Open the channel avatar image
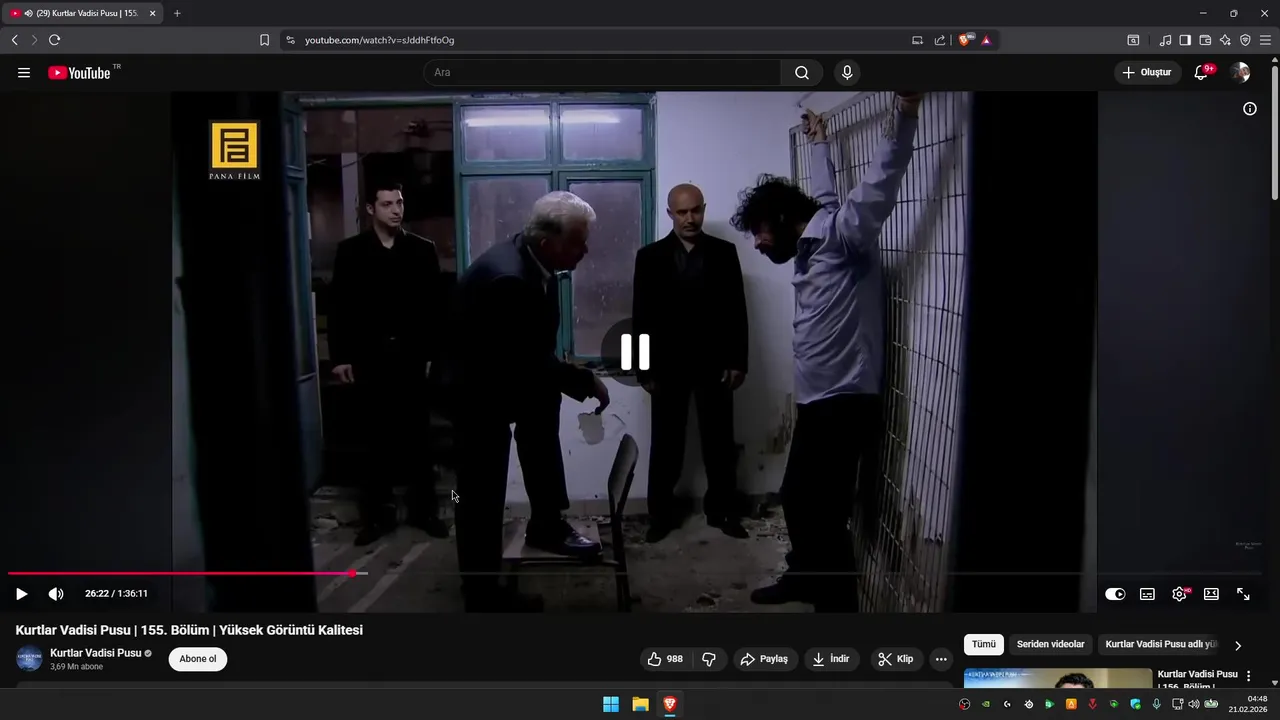 click(x=29, y=659)
